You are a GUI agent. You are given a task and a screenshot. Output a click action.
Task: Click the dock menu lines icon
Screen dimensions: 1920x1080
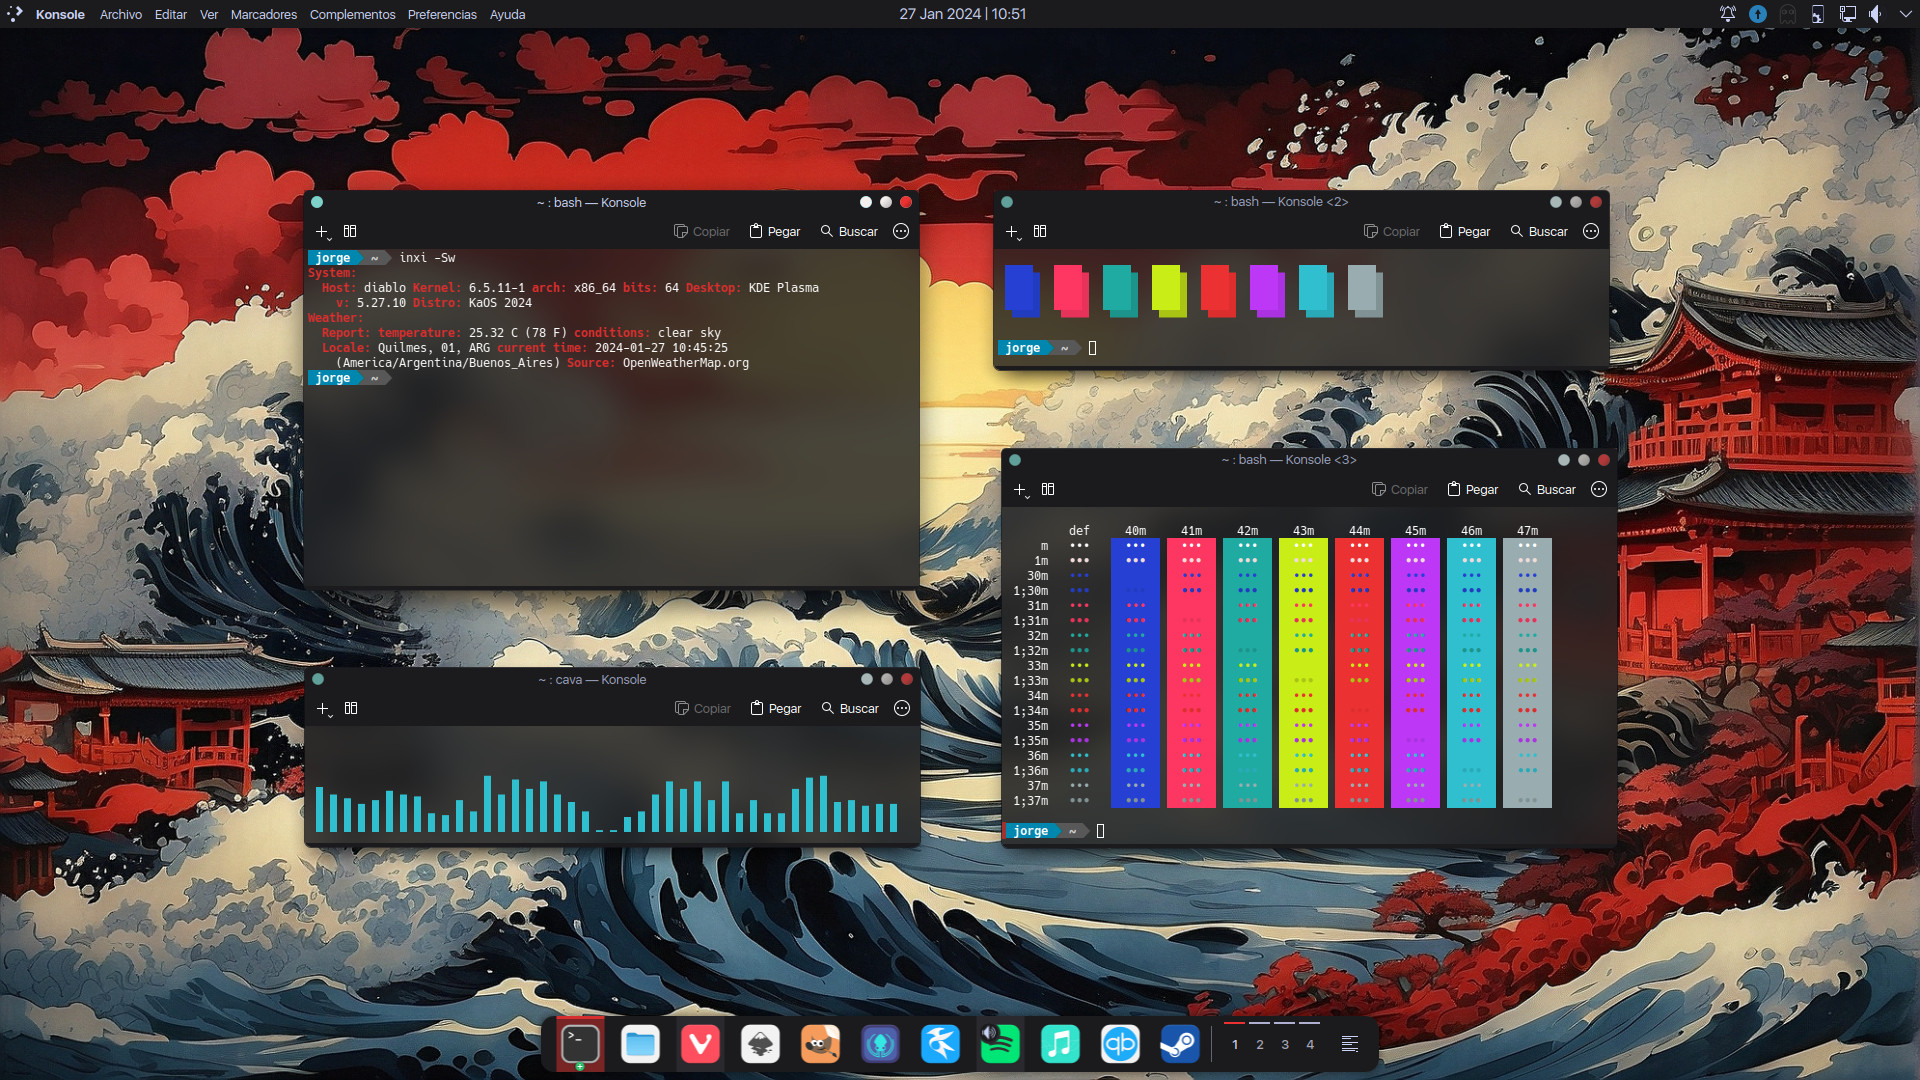[1349, 1044]
